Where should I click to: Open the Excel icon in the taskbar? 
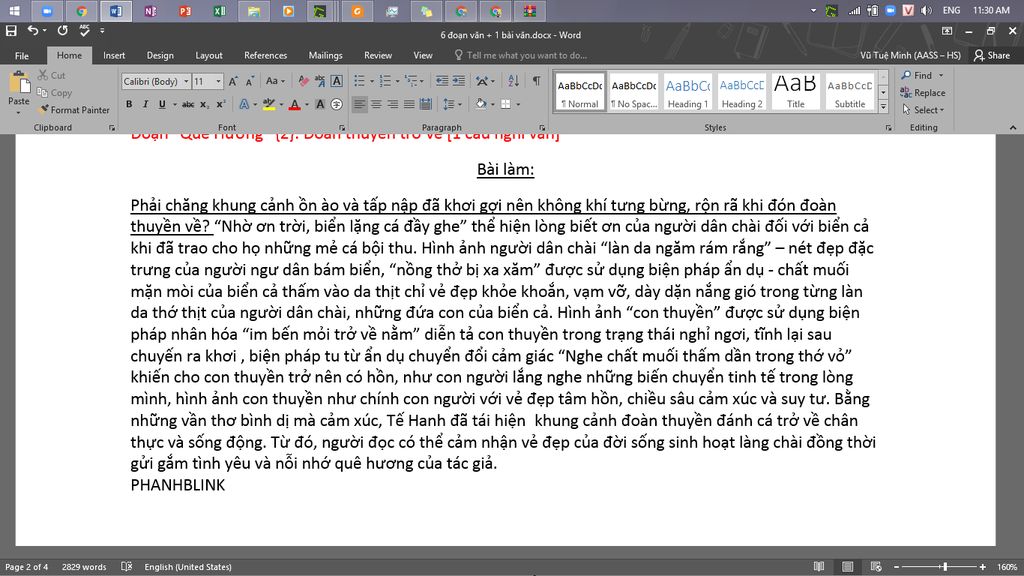tap(219, 11)
